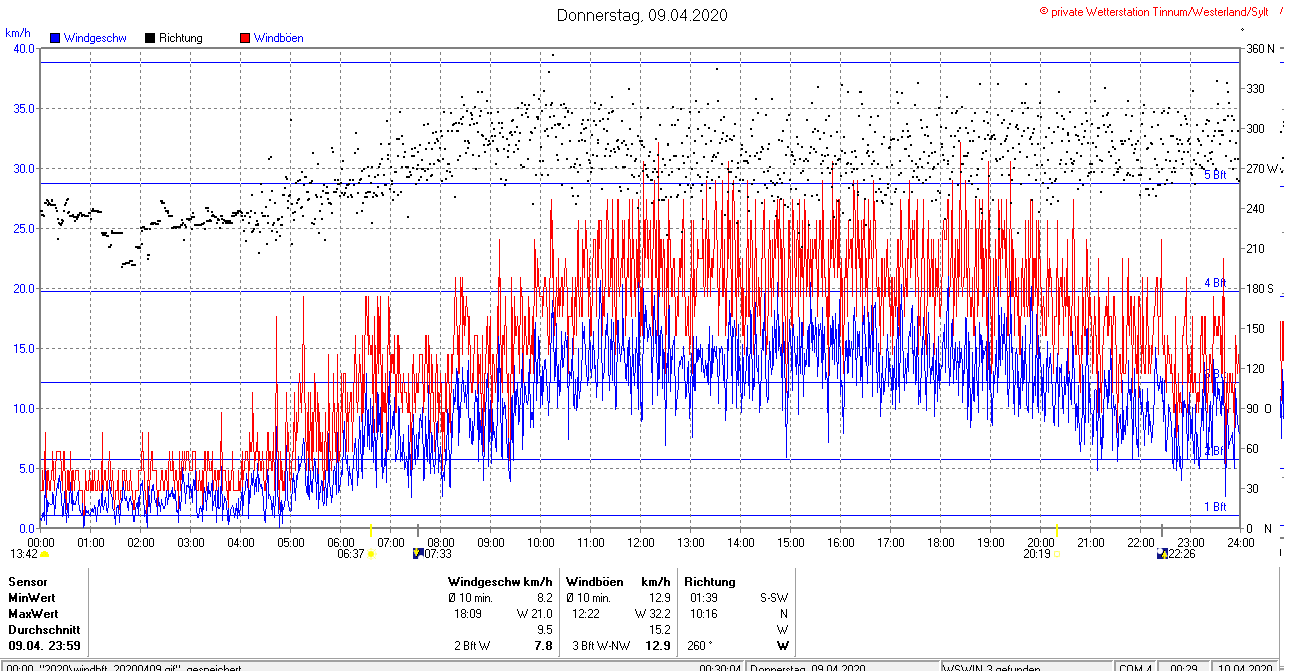Click the 18:09 max wind speed time
Image resolution: width=1310 pixels, height=671 pixels.
pos(467,613)
